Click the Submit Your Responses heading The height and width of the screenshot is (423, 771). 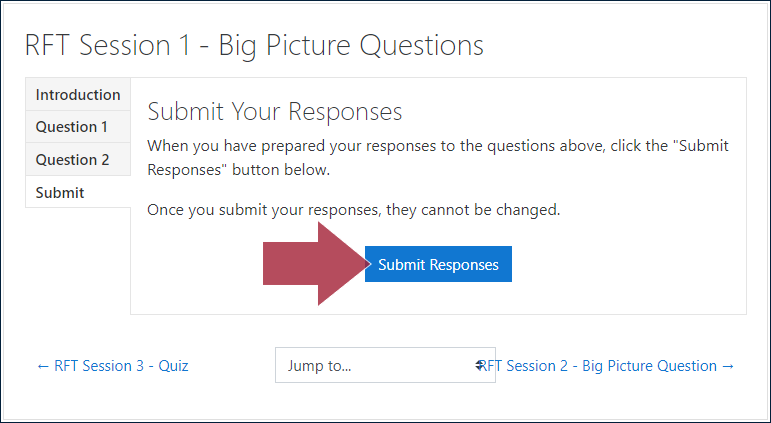coord(275,112)
